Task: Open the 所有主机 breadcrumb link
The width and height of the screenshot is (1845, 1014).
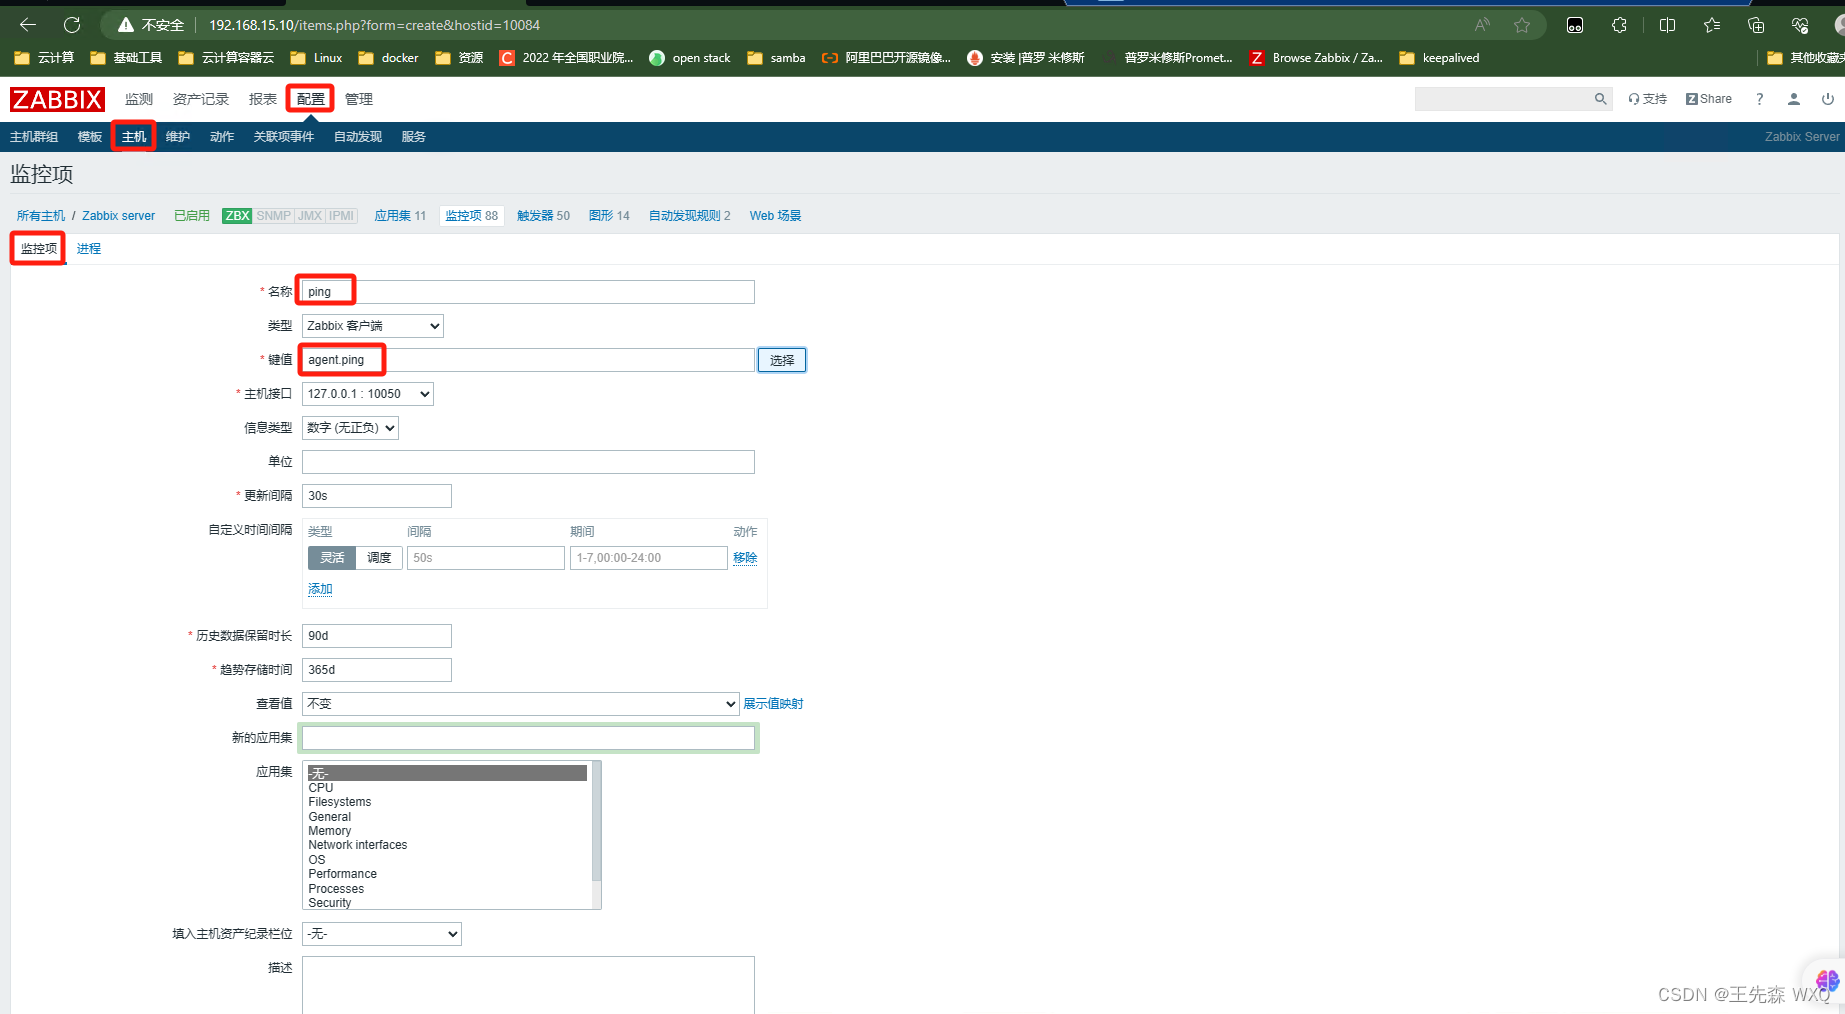Action: click(x=41, y=216)
